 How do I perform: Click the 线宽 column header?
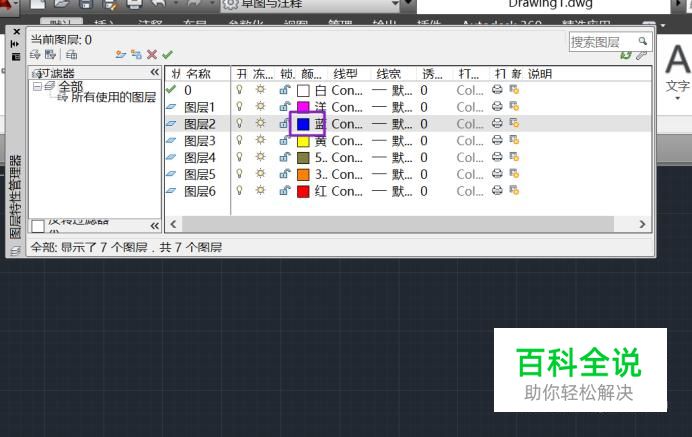[x=388, y=74]
